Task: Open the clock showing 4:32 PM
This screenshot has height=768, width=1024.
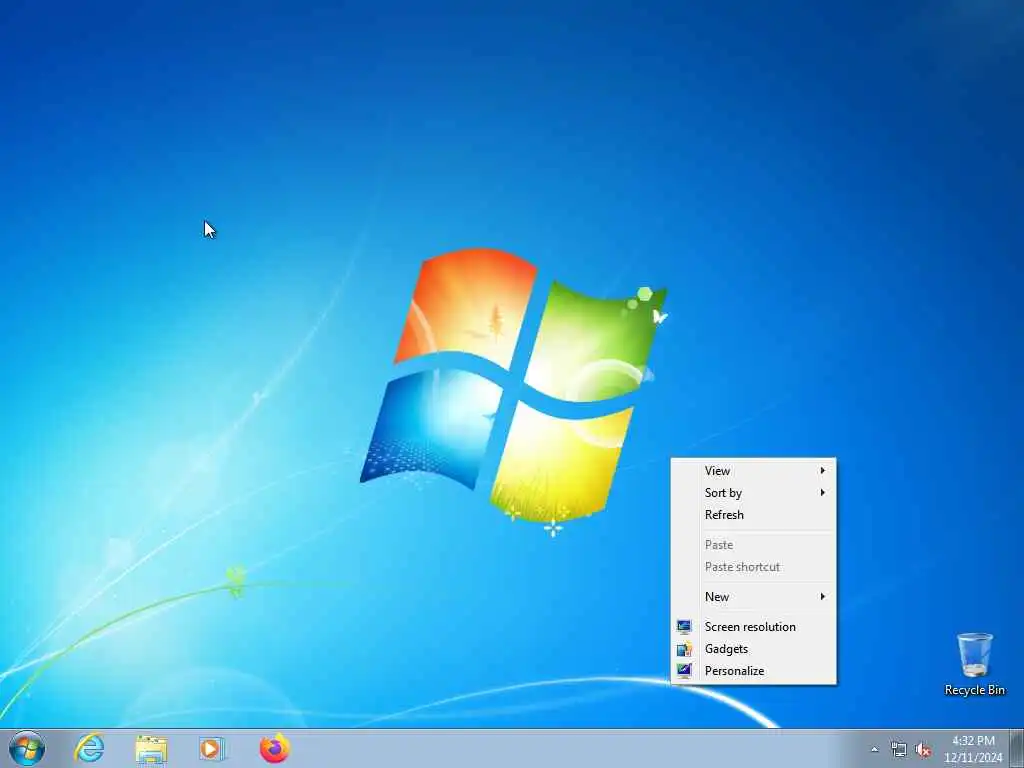Action: tap(973, 749)
